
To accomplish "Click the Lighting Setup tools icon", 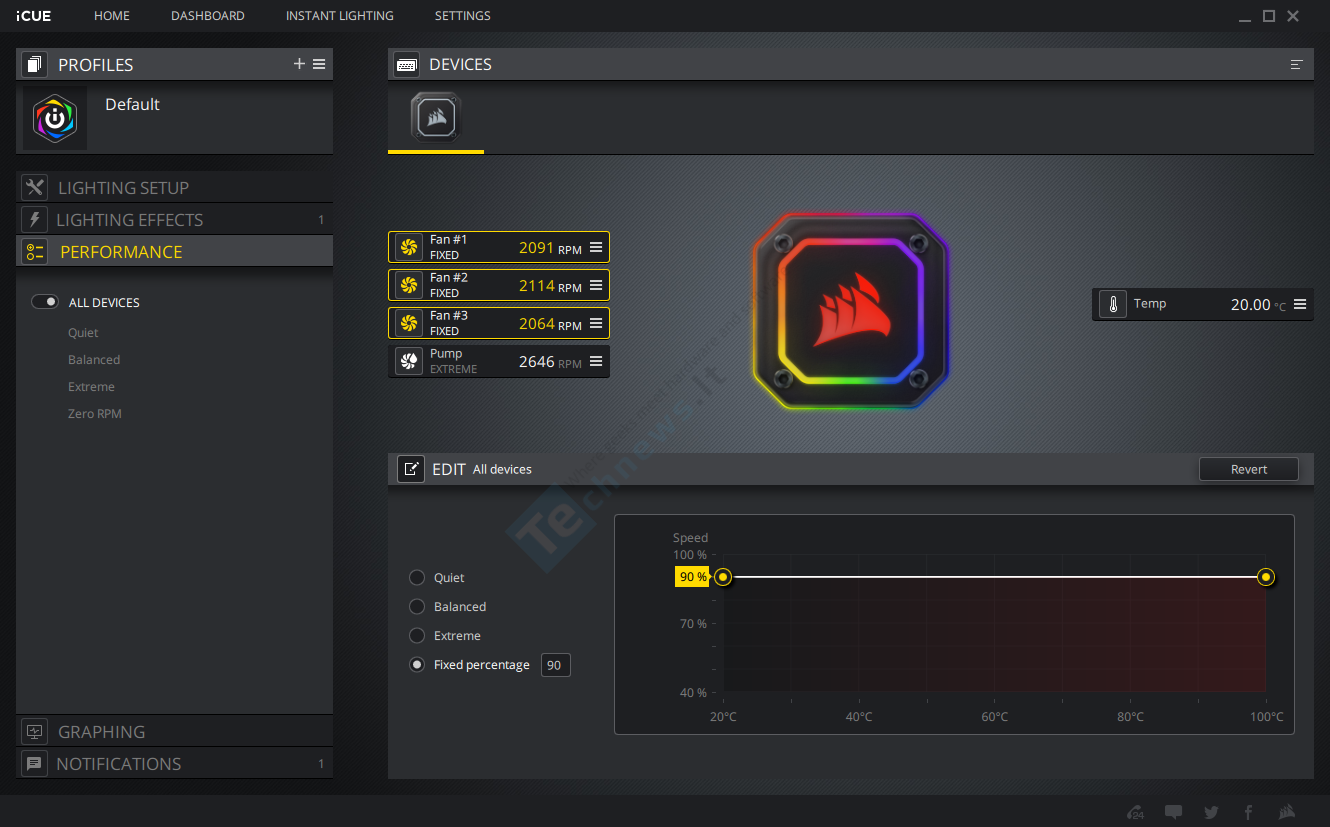I will coord(35,187).
